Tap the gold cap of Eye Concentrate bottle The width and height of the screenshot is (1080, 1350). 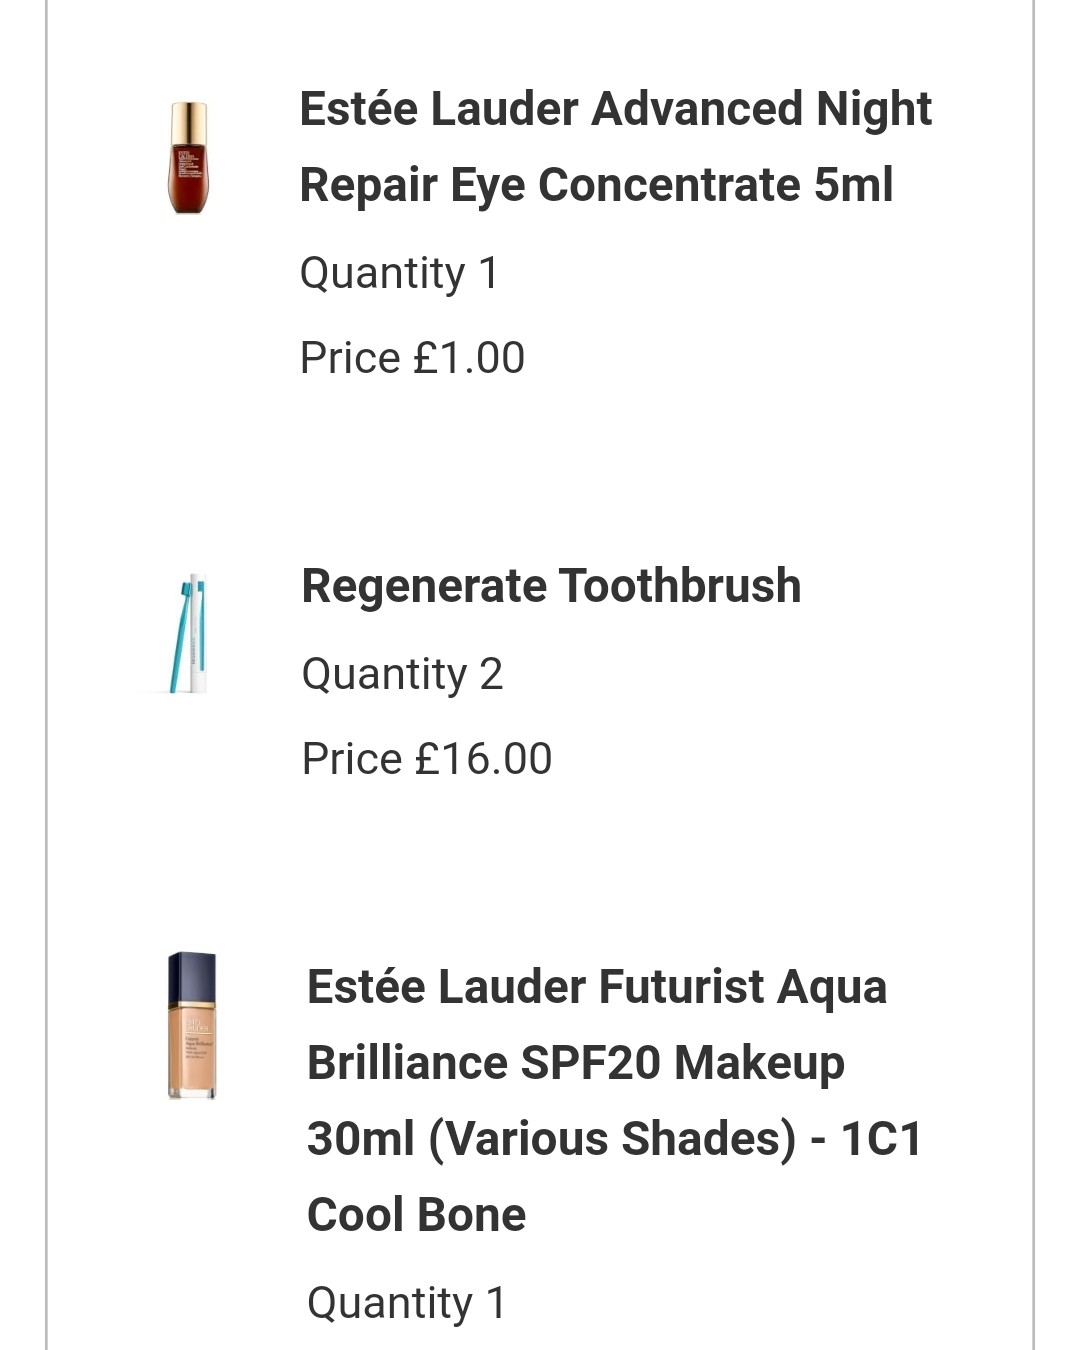pyautogui.click(x=188, y=123)
